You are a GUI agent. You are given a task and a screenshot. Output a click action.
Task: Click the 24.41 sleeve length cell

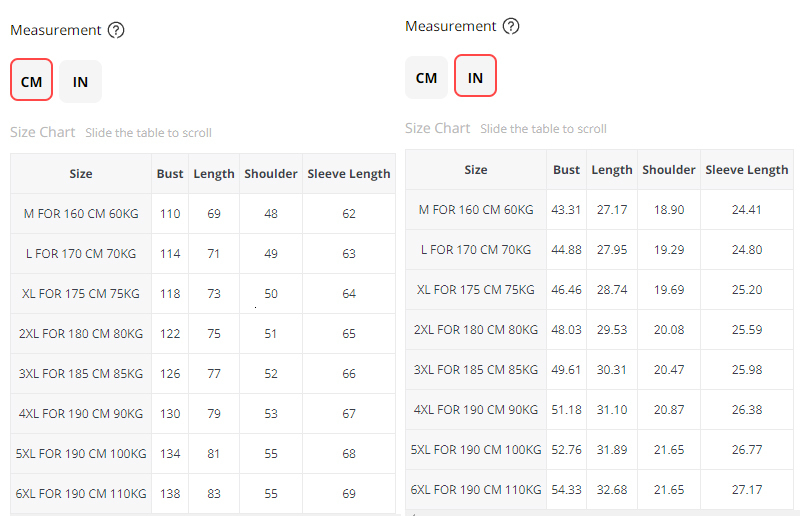click(x=746, y=209)
